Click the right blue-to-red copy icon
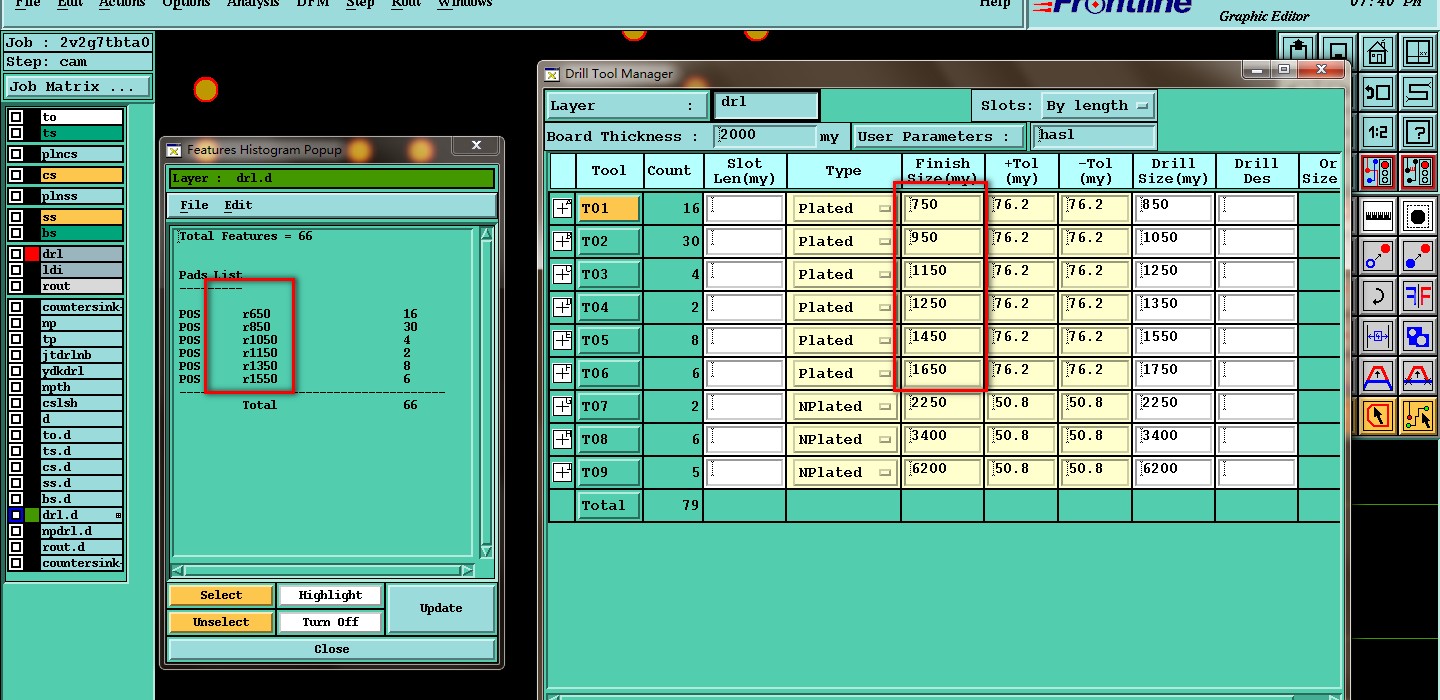Viewport: 1440px width, 700px height. pyautogui.click(x=1418, y=255)
